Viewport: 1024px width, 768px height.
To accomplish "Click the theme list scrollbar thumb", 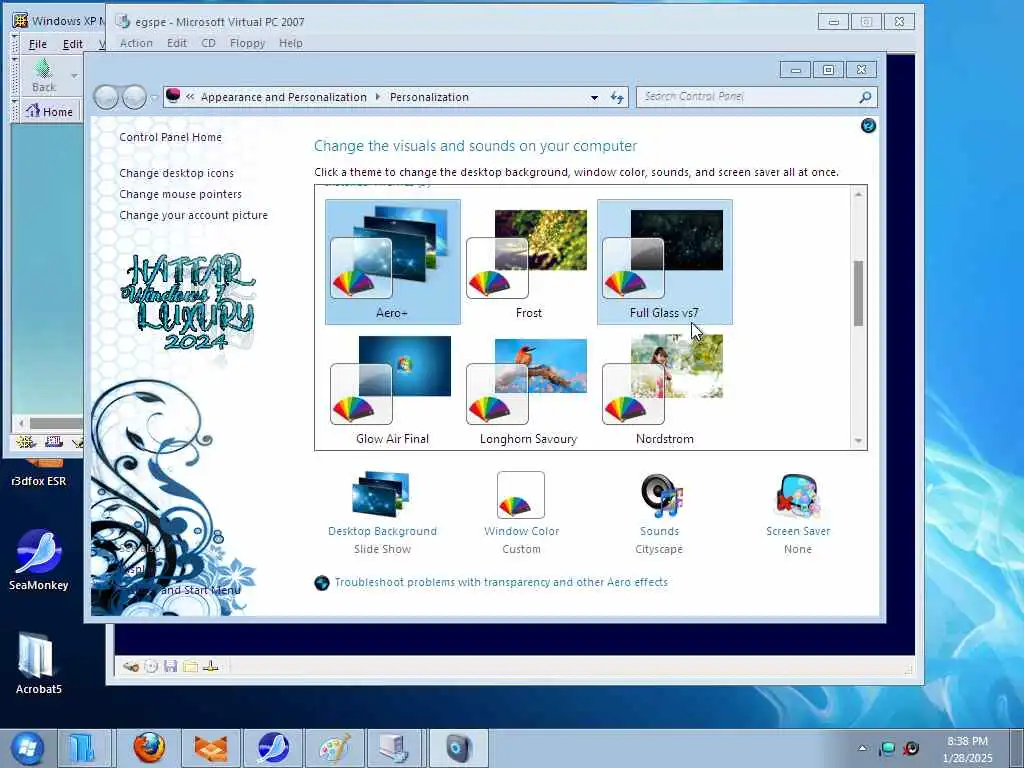I will point(858,293).
